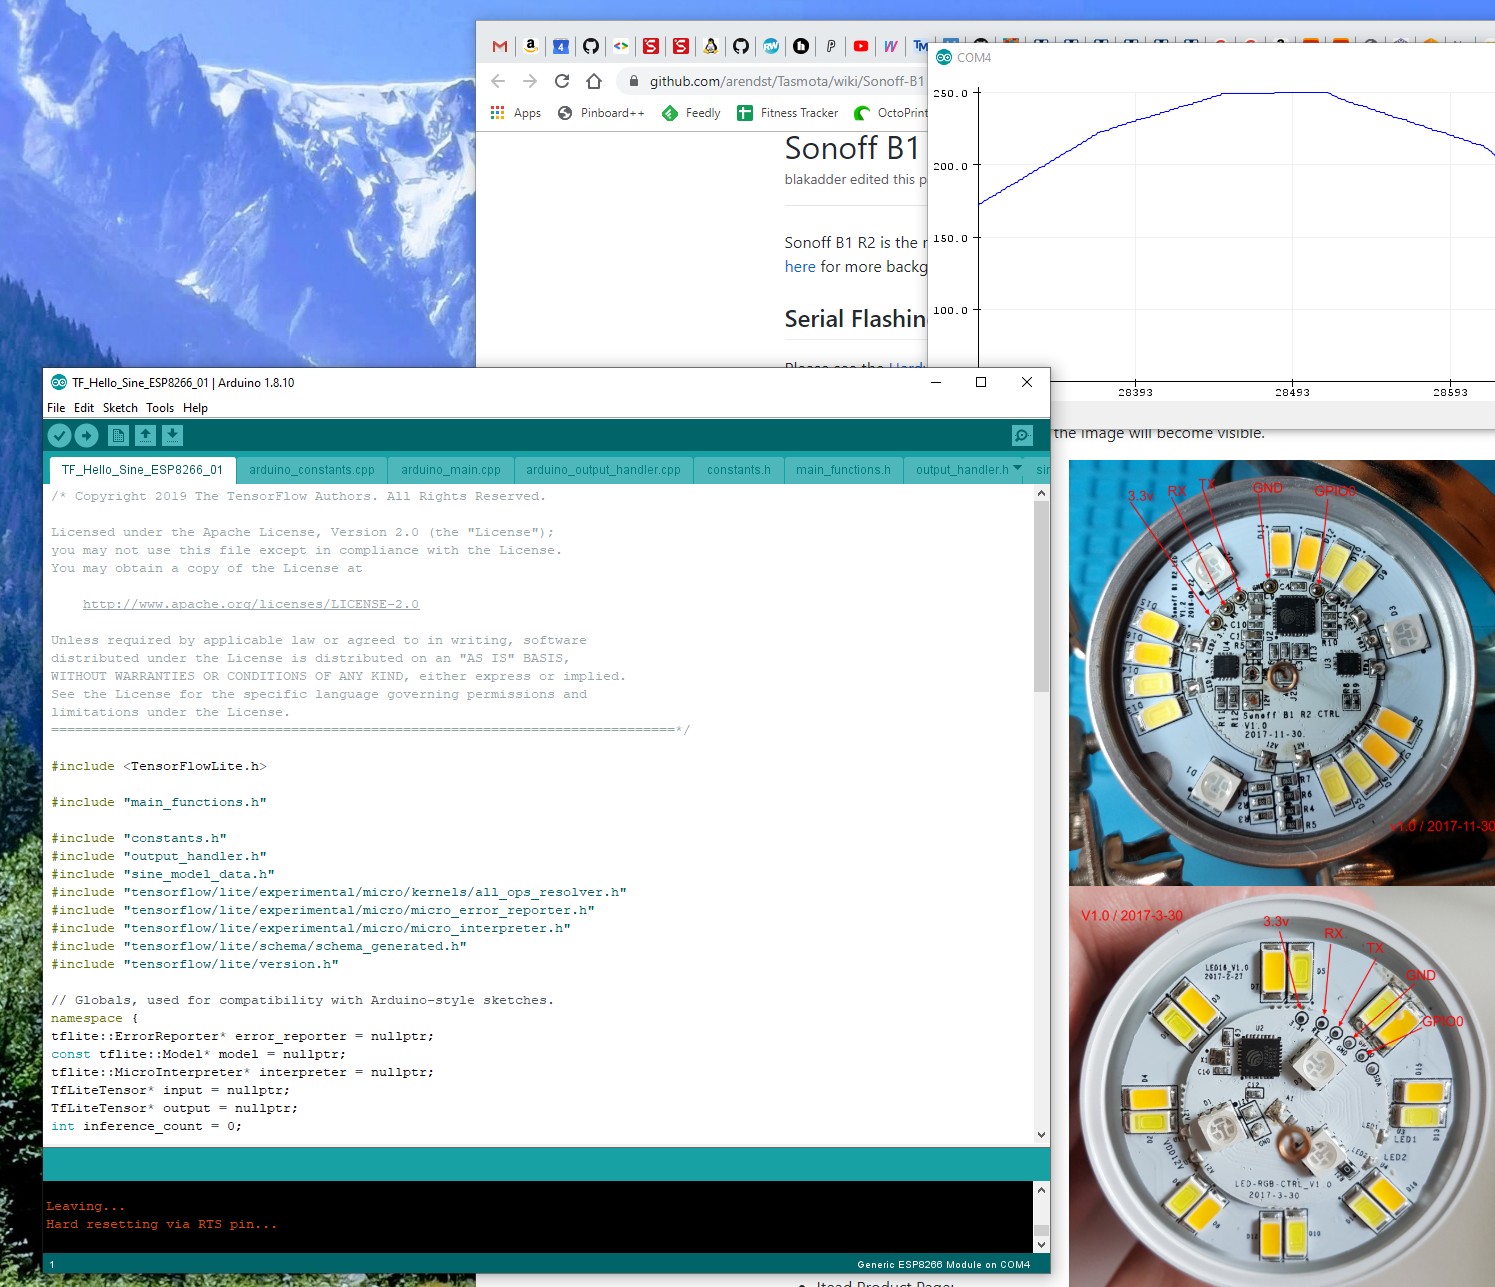Open the Feedly bookmark
1495x1287 pixels.
click(691, 113)
